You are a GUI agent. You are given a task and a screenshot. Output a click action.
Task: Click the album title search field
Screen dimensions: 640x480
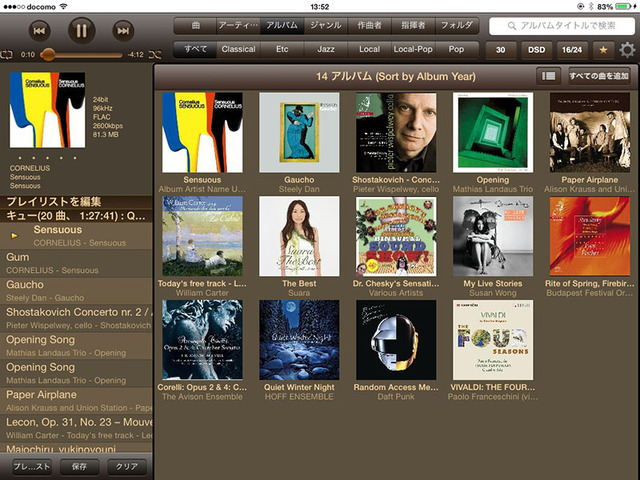(560, 26)
